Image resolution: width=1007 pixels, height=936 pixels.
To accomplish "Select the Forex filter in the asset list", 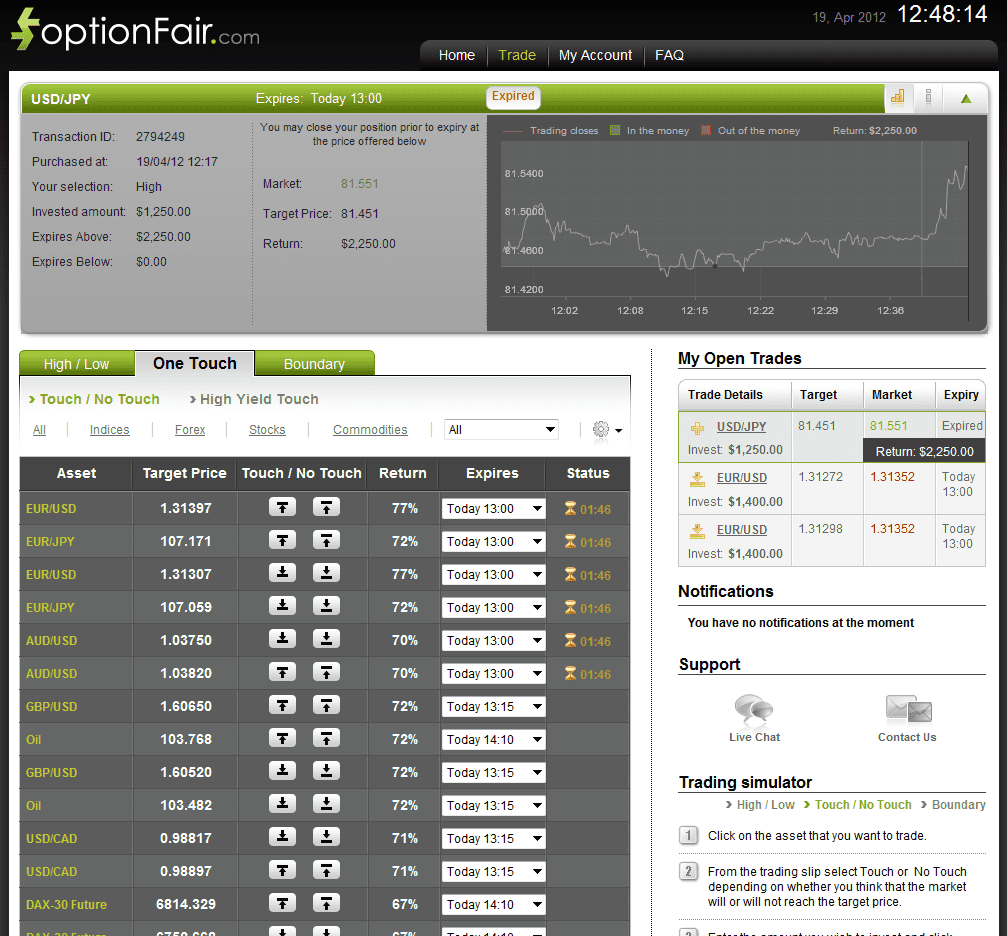I will [x=190, y=429].
